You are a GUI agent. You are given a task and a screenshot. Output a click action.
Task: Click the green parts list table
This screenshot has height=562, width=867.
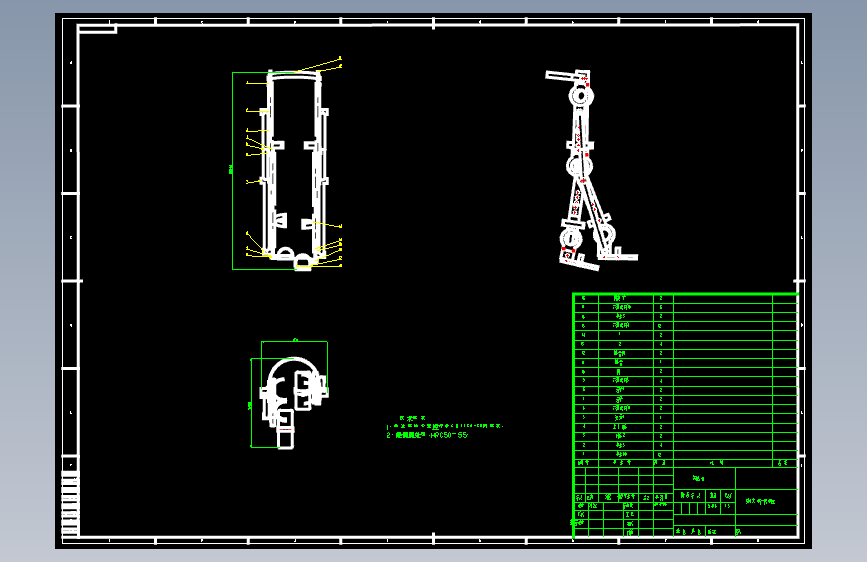[685, 380]
